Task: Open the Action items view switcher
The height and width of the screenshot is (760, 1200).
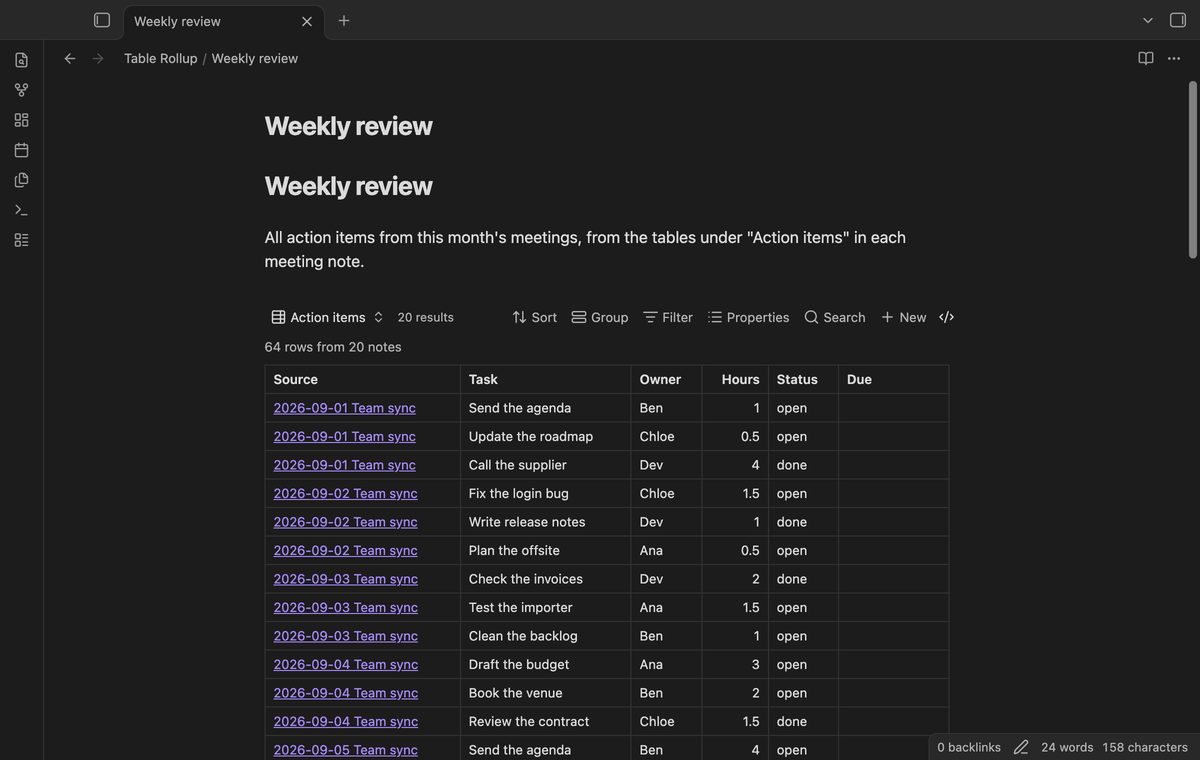Action: pos(328,317)
